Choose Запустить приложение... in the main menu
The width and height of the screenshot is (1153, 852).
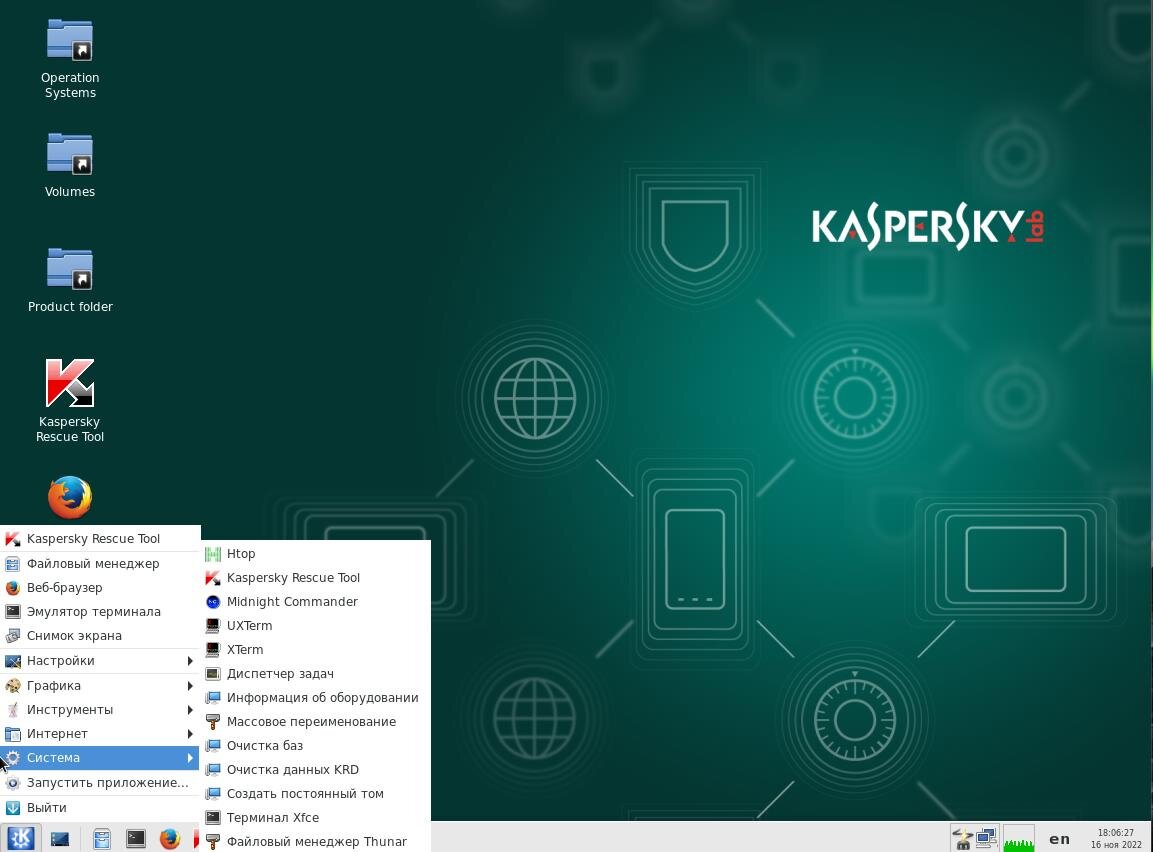click(100, 783)
